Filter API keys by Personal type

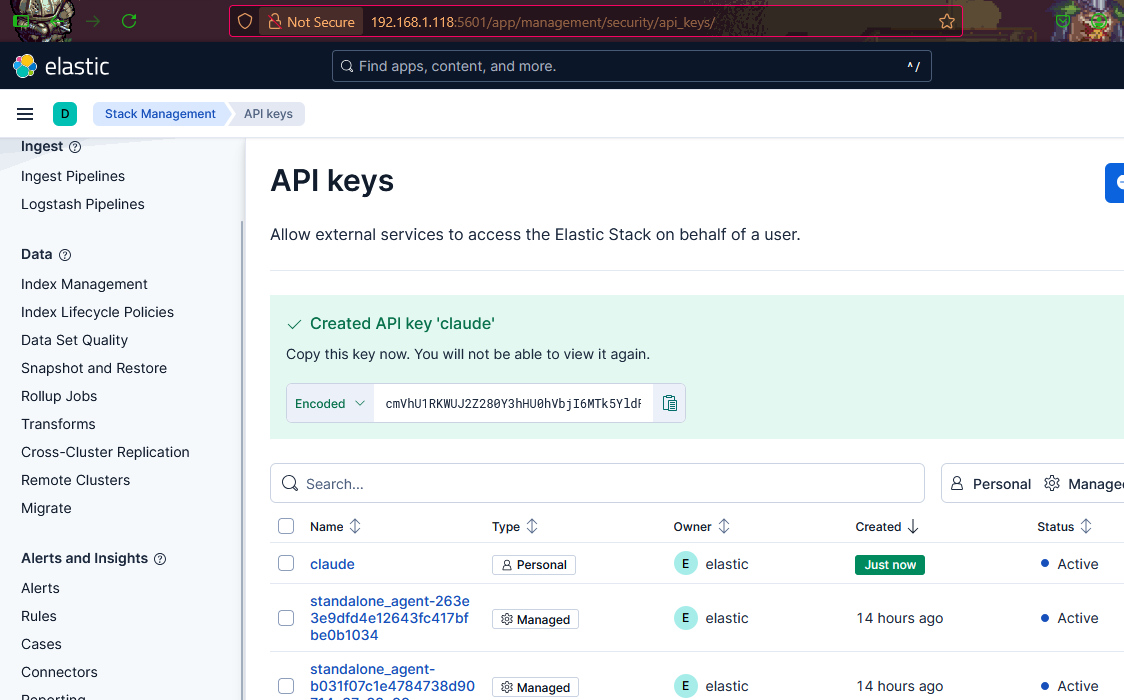[990, 483]
